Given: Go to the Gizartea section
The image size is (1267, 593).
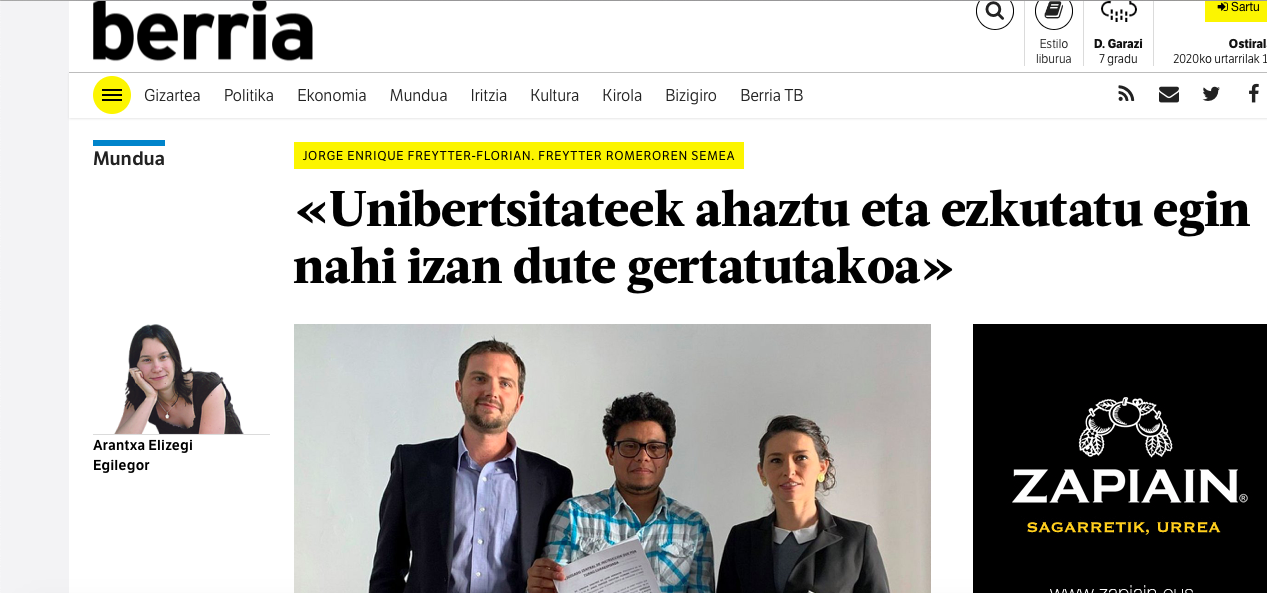Looking at the screenshot, I should pos(172,96).
